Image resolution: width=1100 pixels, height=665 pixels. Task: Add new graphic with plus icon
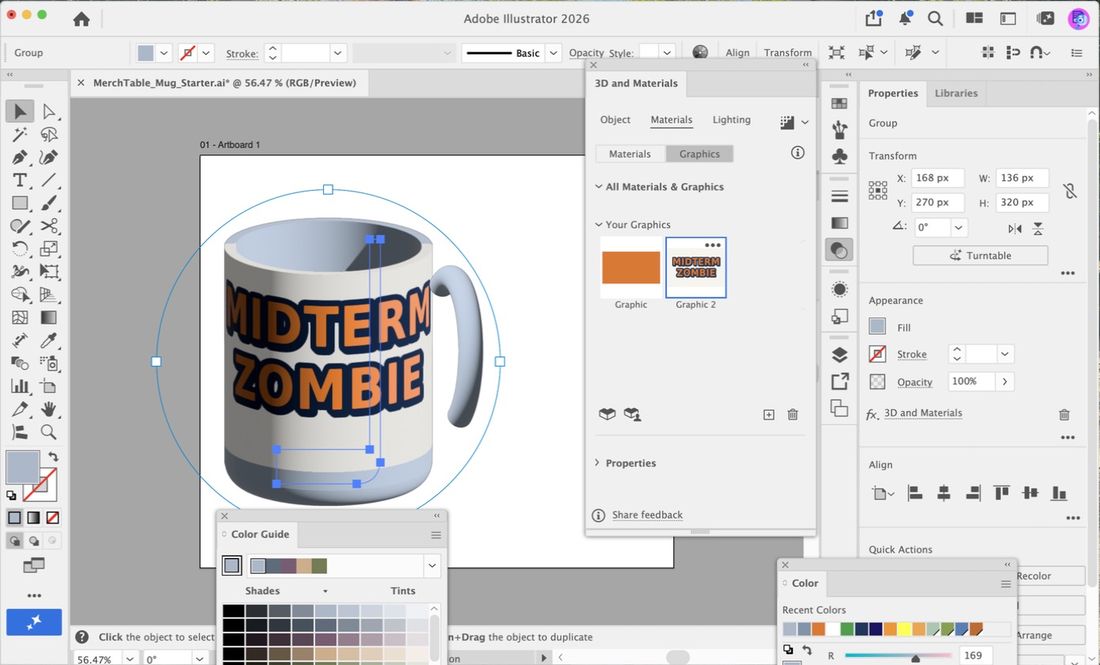[769, 415]
